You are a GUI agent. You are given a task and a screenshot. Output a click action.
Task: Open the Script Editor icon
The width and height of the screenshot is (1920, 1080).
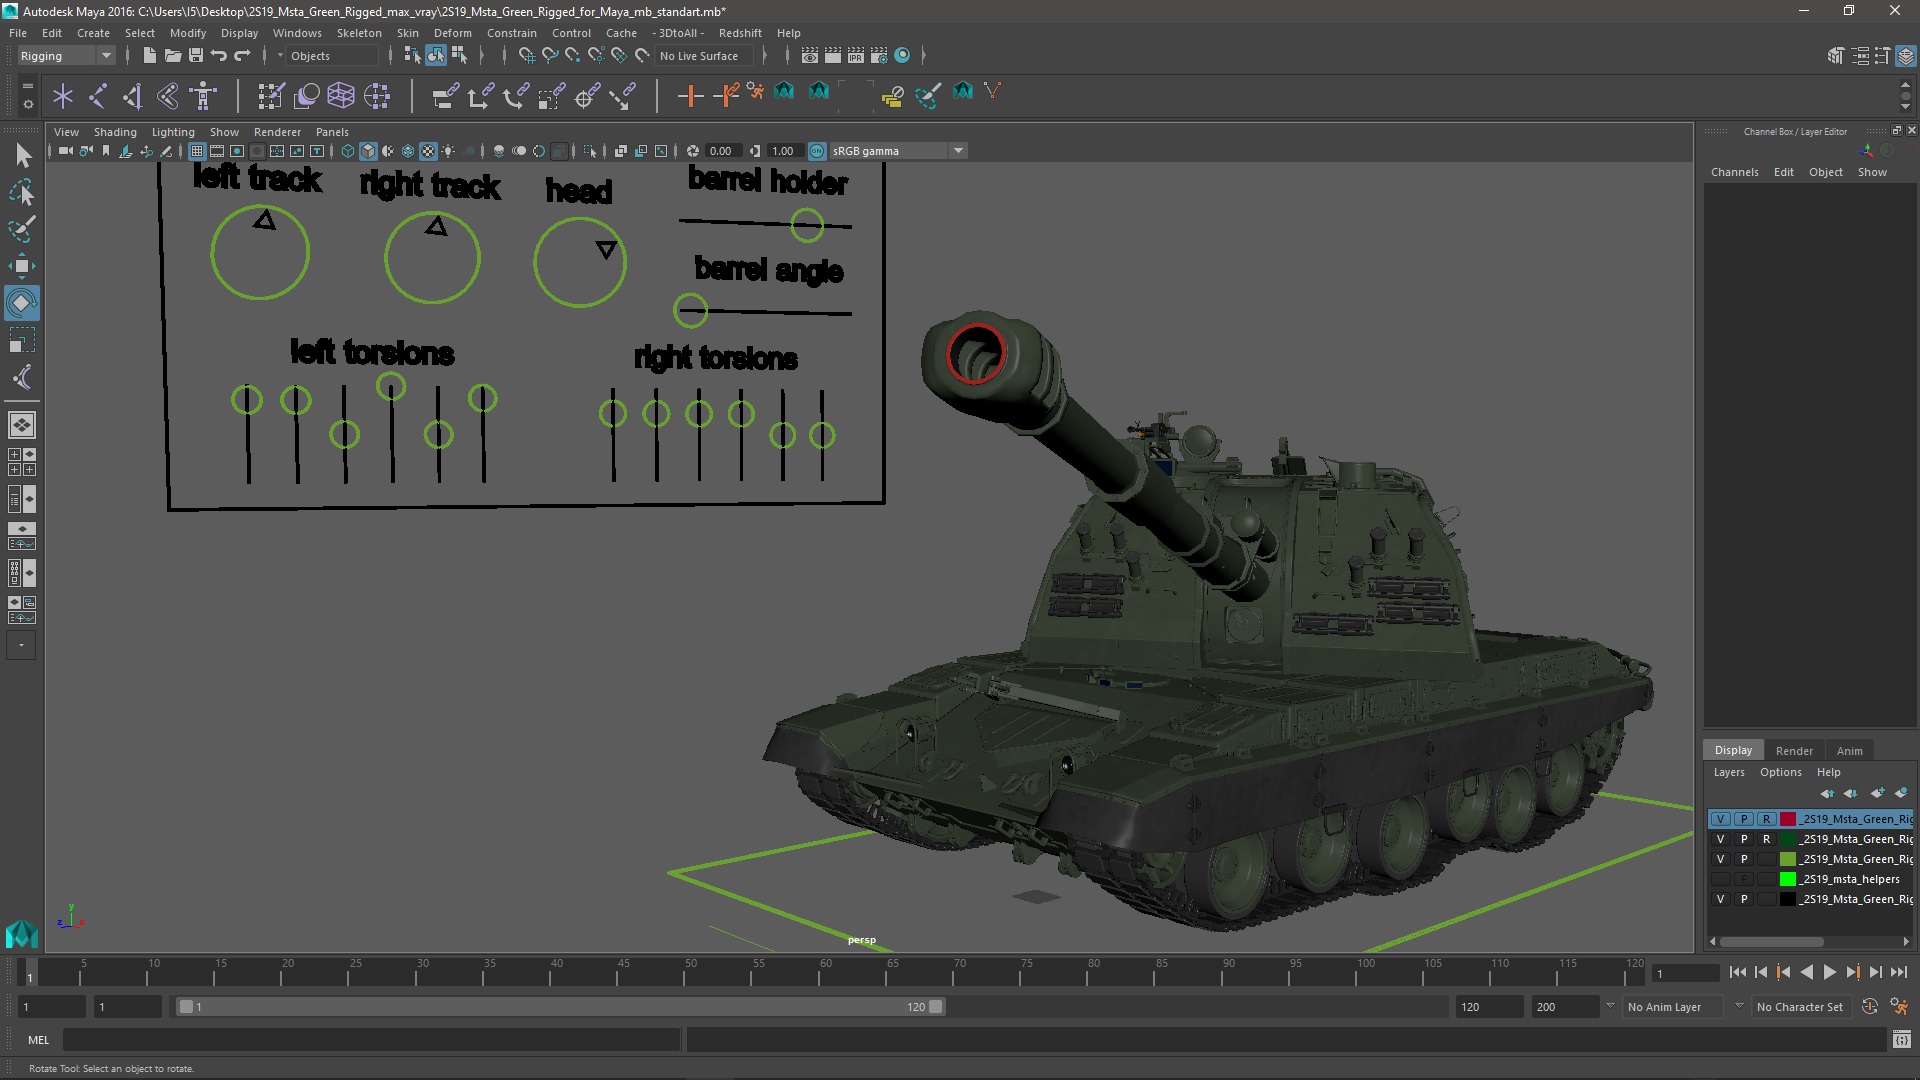click(1901, 1040)
